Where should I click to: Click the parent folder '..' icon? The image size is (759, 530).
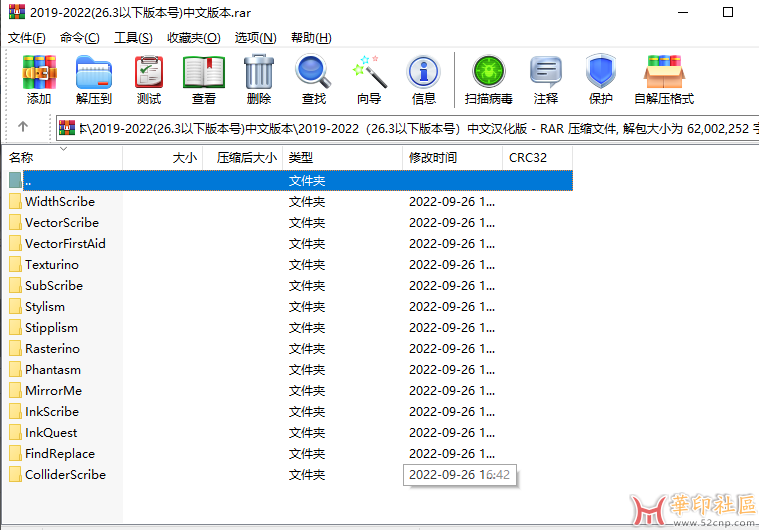tap(15, 180)
